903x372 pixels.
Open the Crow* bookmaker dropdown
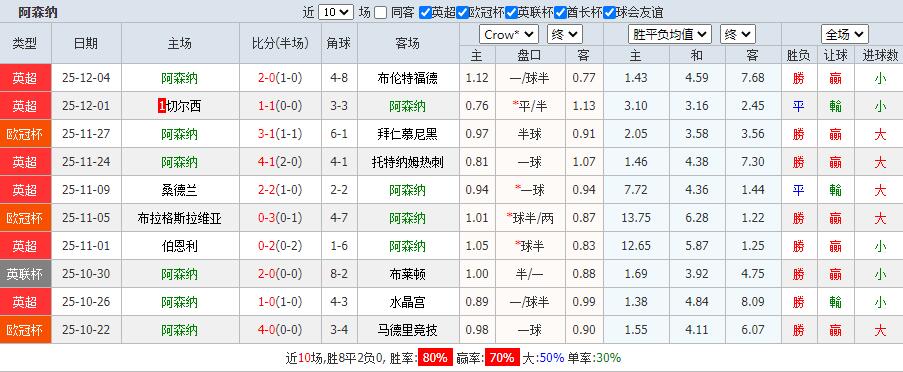(509, 35)
